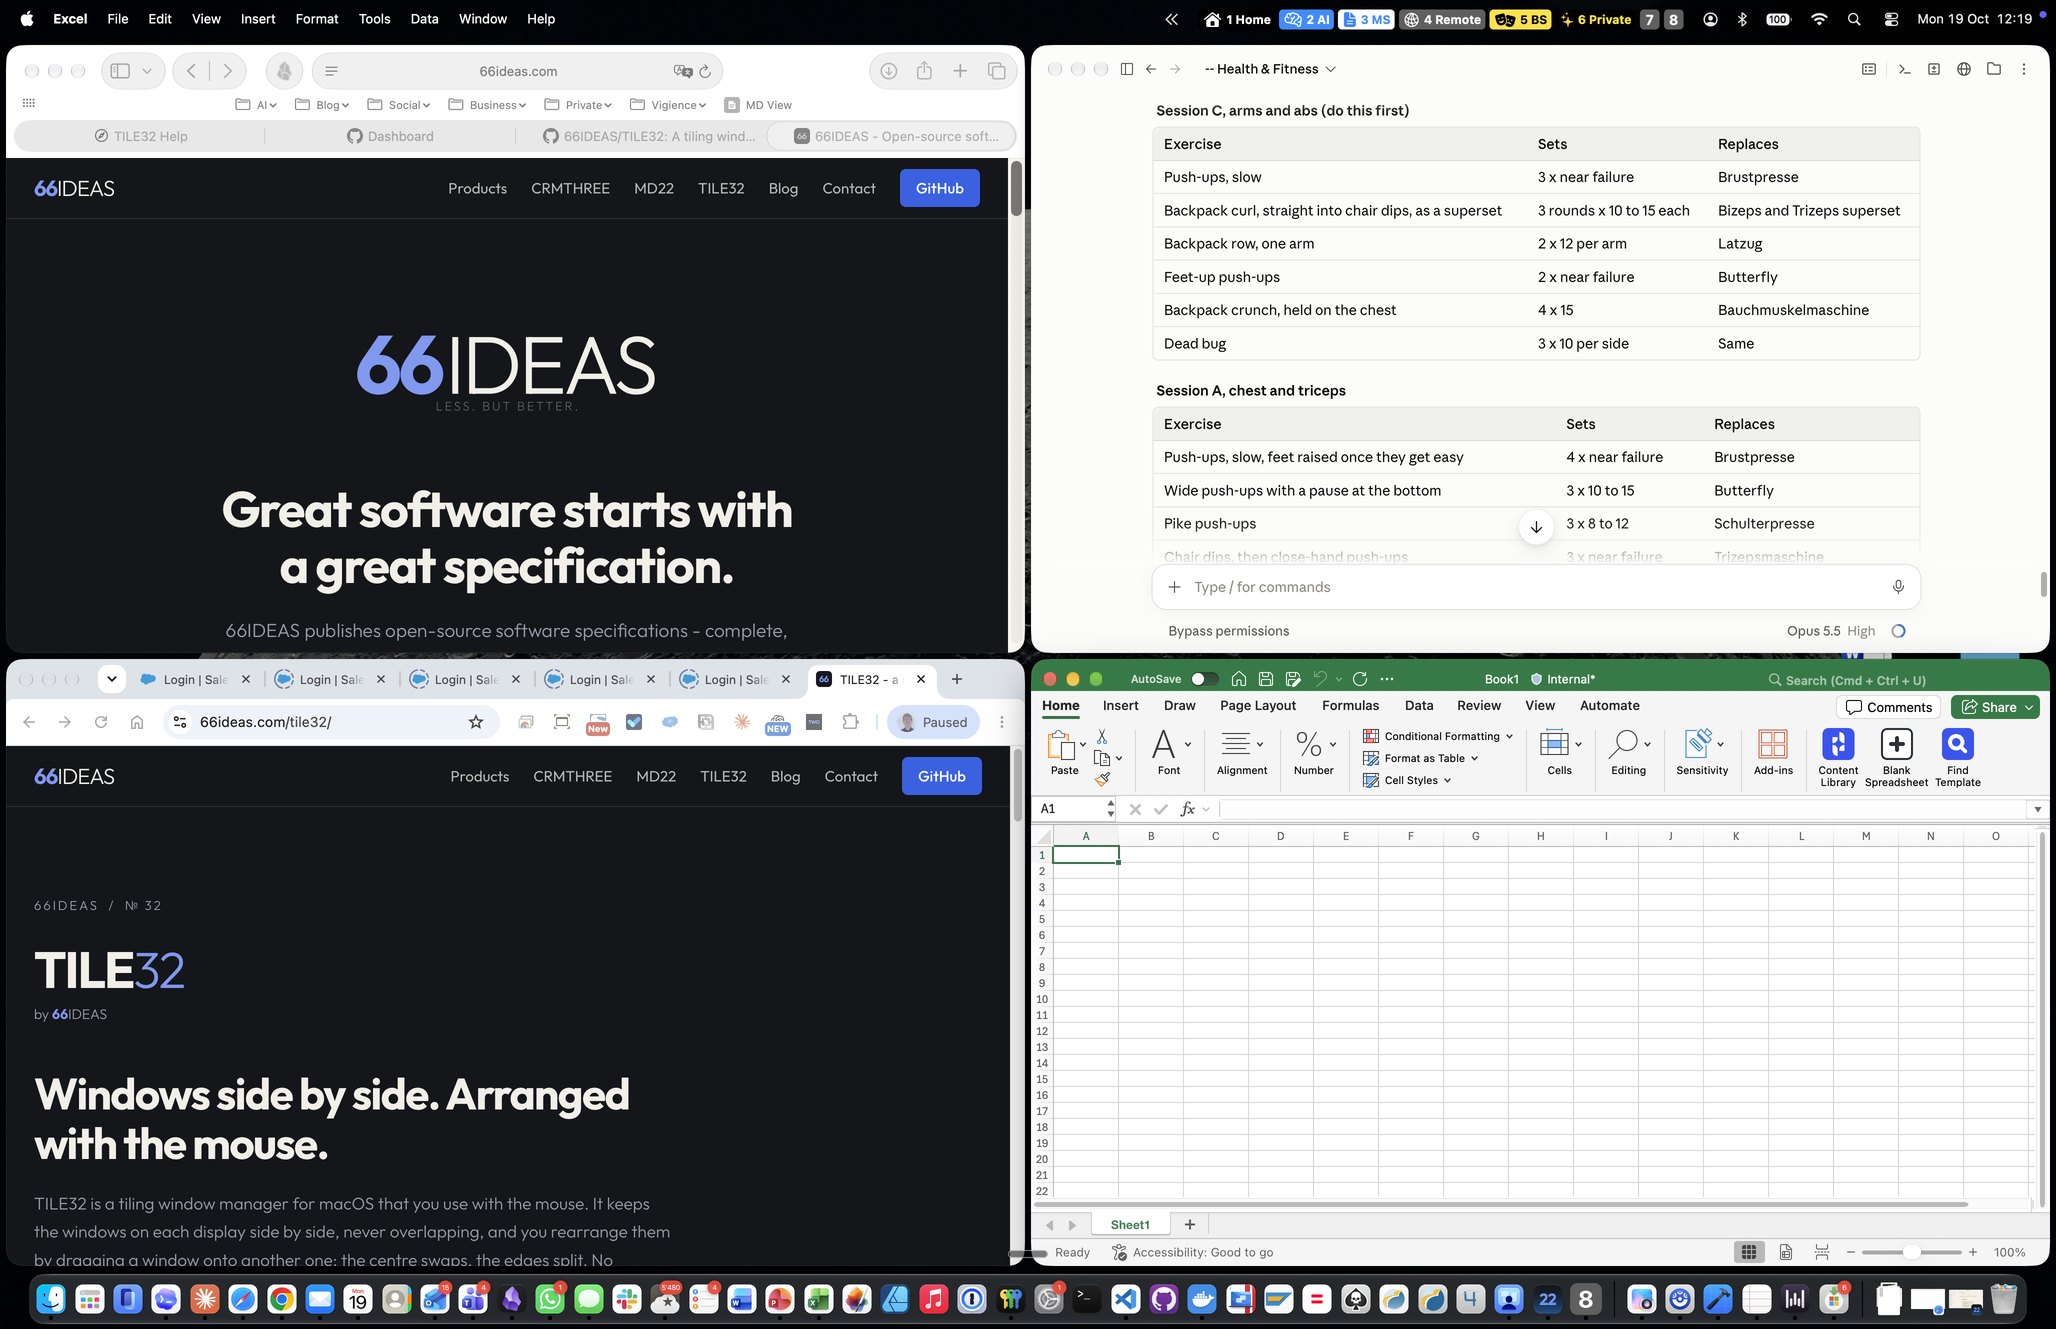Click the Save icon in Excel title bar

(1265, 679)
